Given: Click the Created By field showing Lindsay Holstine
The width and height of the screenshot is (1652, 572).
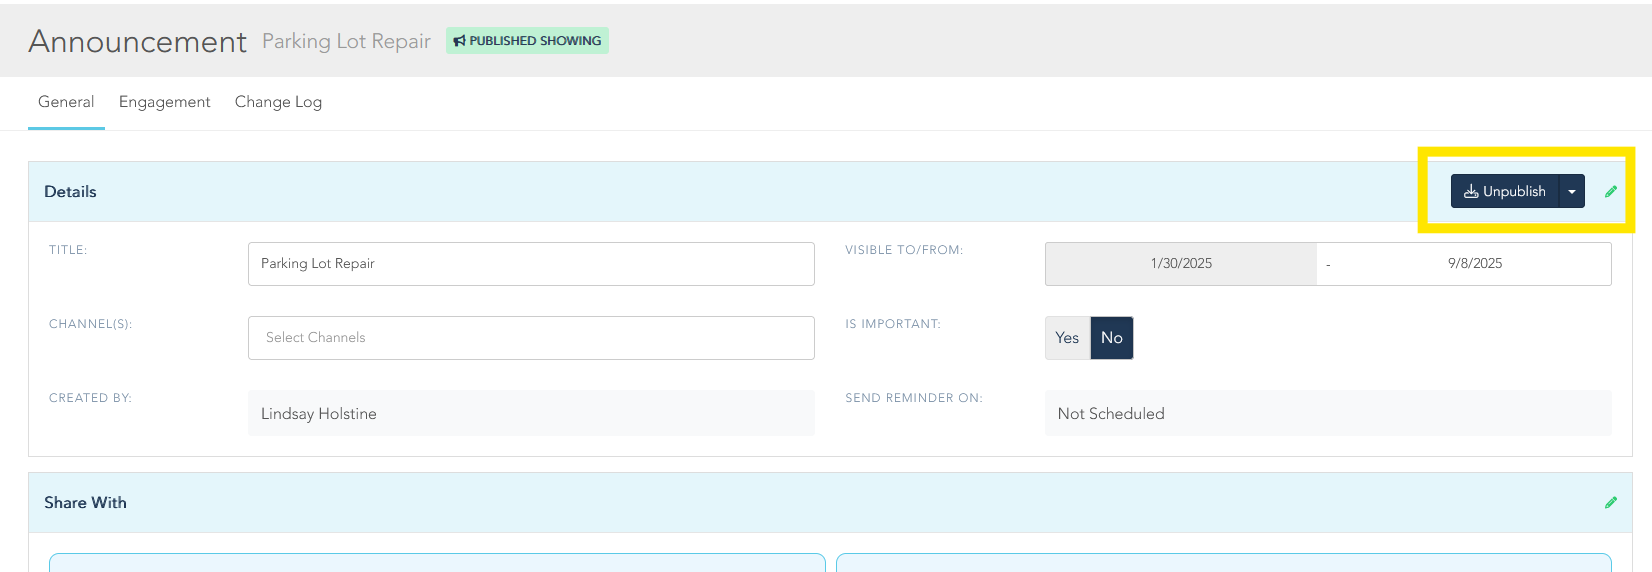Looking at the screenshot, I should click(x=530, y=413).
